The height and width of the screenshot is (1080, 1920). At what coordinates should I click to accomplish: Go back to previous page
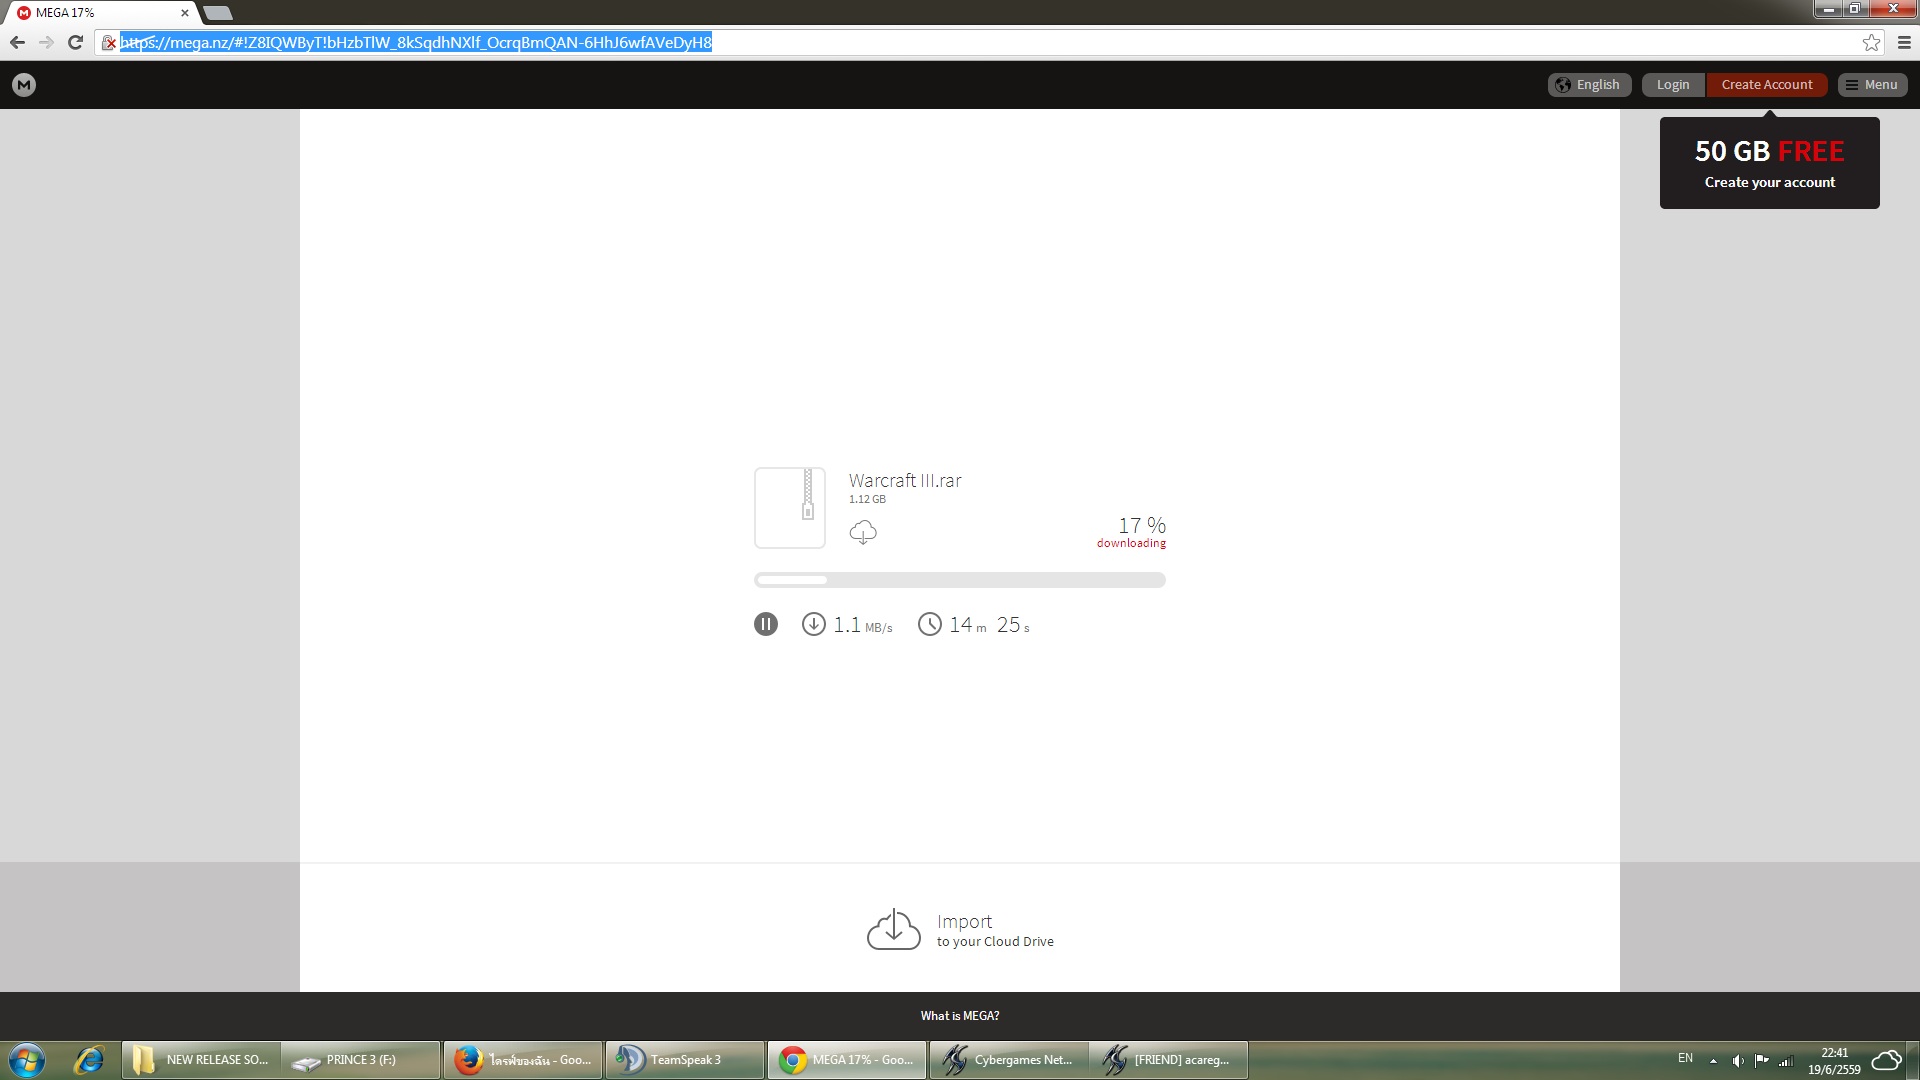pos(17,42)
